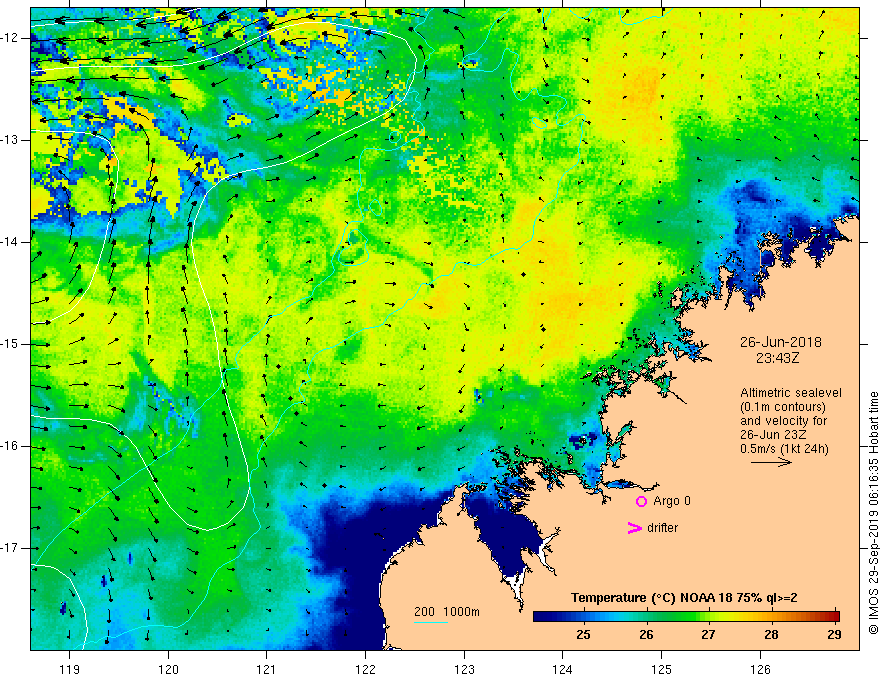Click longitude axis label 124
This screenshot has width=880, height=680.
coord(563,669)
